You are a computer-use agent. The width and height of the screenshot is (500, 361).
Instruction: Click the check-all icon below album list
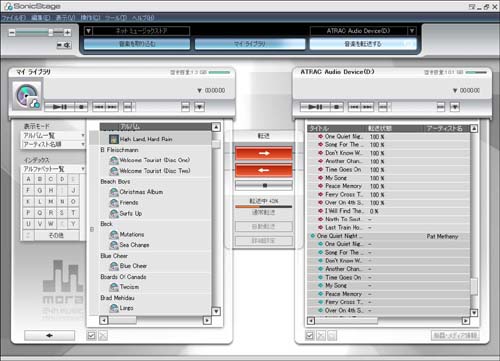pyautogui.click(x=91, y=335)
